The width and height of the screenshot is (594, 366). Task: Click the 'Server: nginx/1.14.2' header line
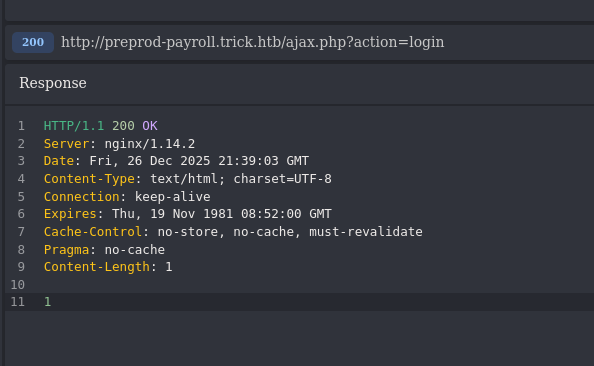click(119, 144)
